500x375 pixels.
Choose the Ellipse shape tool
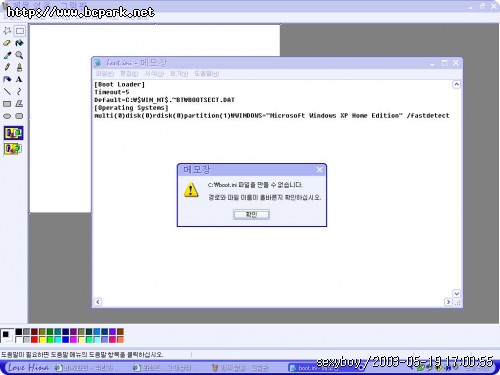point(7,116)
